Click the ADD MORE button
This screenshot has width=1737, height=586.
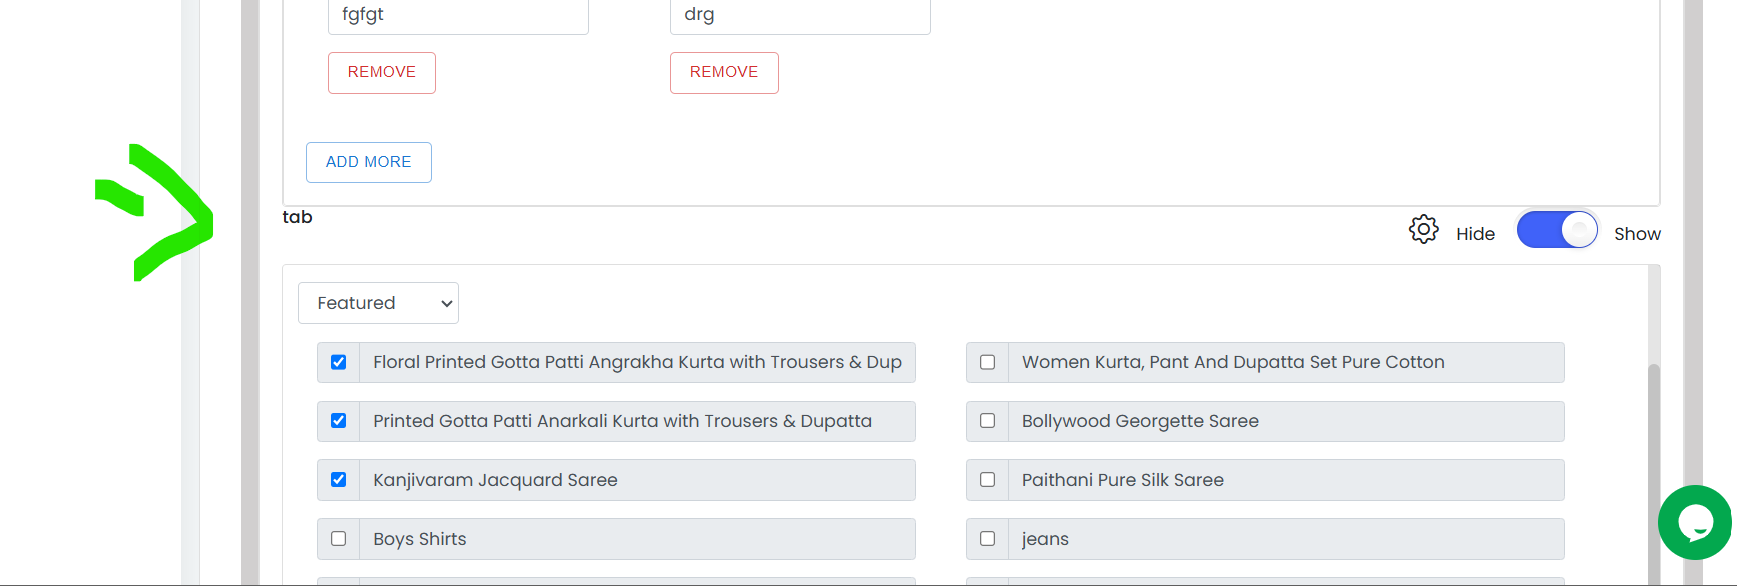[x=369, y=162]
